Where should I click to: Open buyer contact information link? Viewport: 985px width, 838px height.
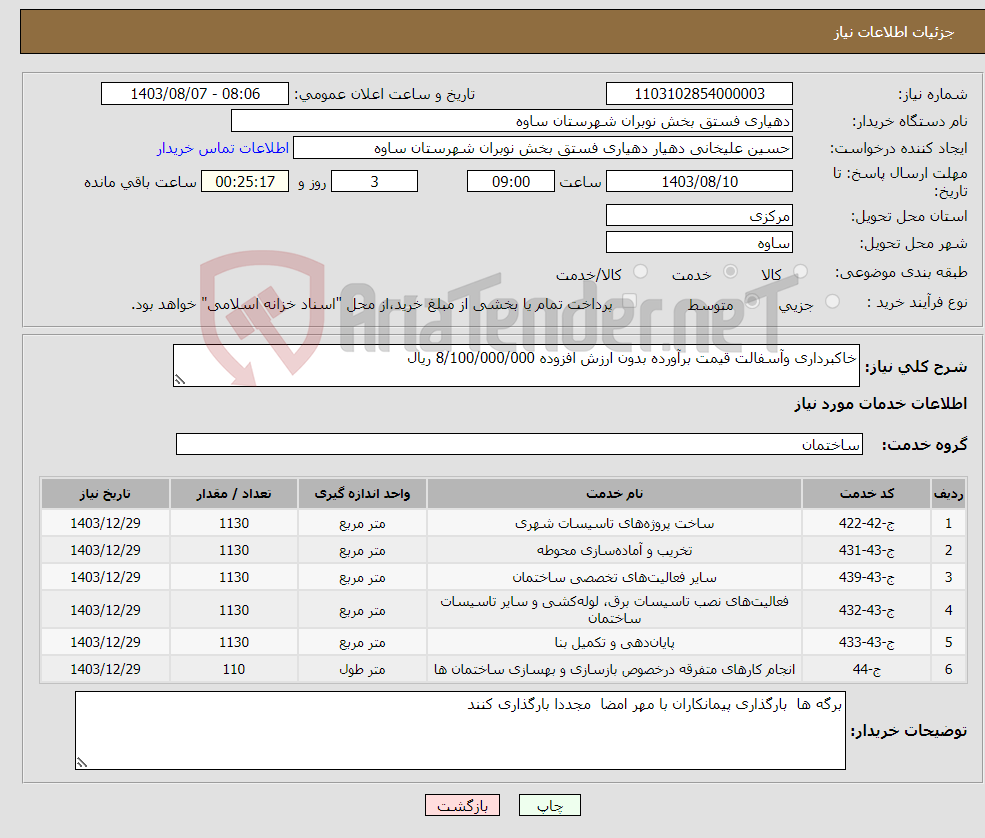click(x=222, y=148)
